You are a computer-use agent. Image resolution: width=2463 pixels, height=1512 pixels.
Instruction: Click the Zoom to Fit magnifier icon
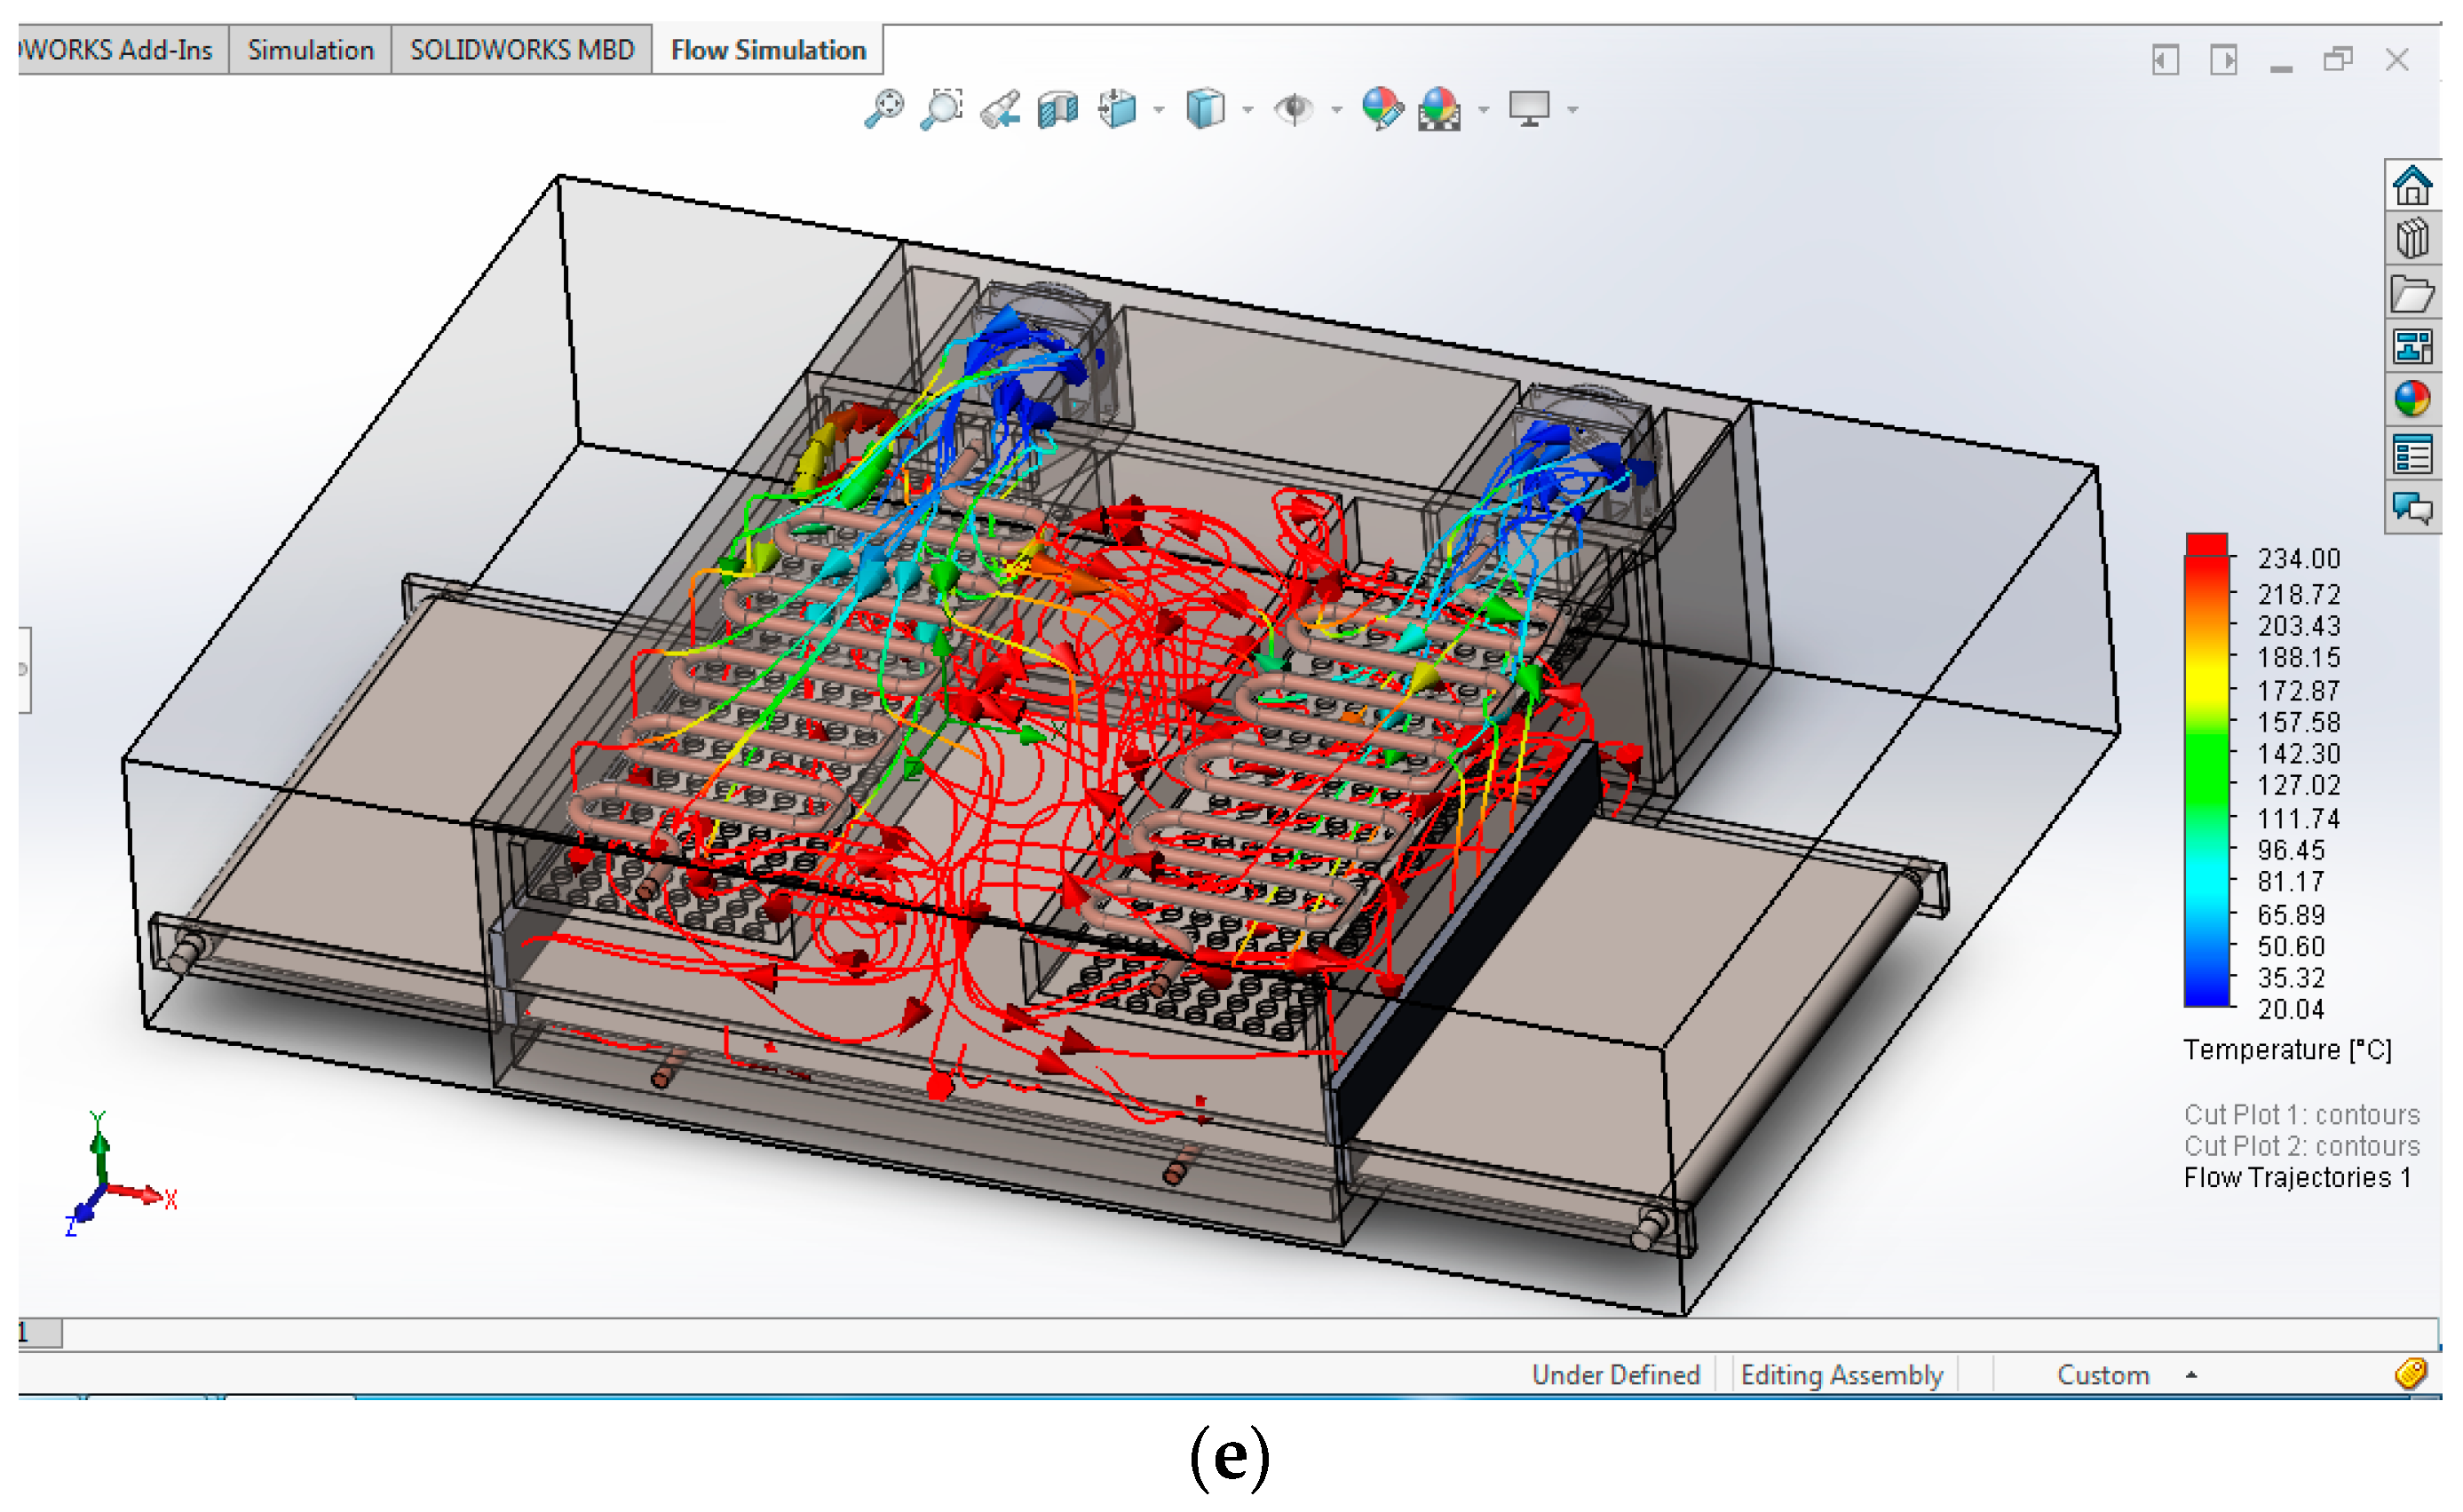pyautogui.click(x=884, y=108)
